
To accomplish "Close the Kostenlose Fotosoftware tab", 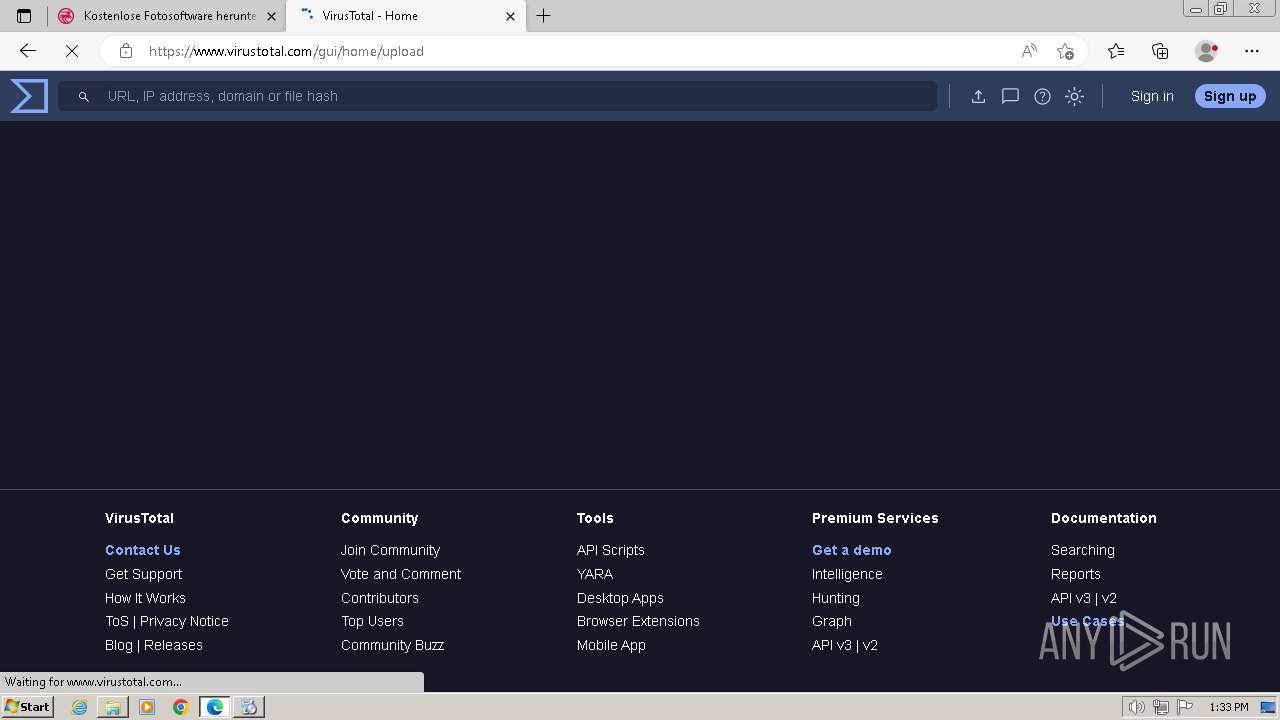I will tap(271, 16).
